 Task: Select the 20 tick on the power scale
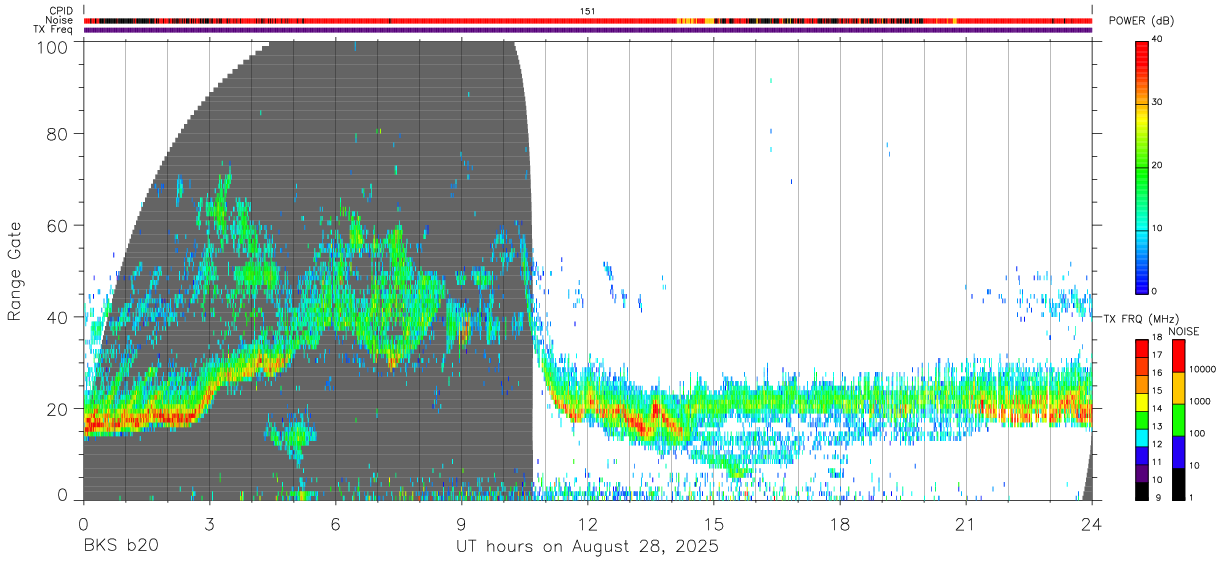[x=1158, y=166]
